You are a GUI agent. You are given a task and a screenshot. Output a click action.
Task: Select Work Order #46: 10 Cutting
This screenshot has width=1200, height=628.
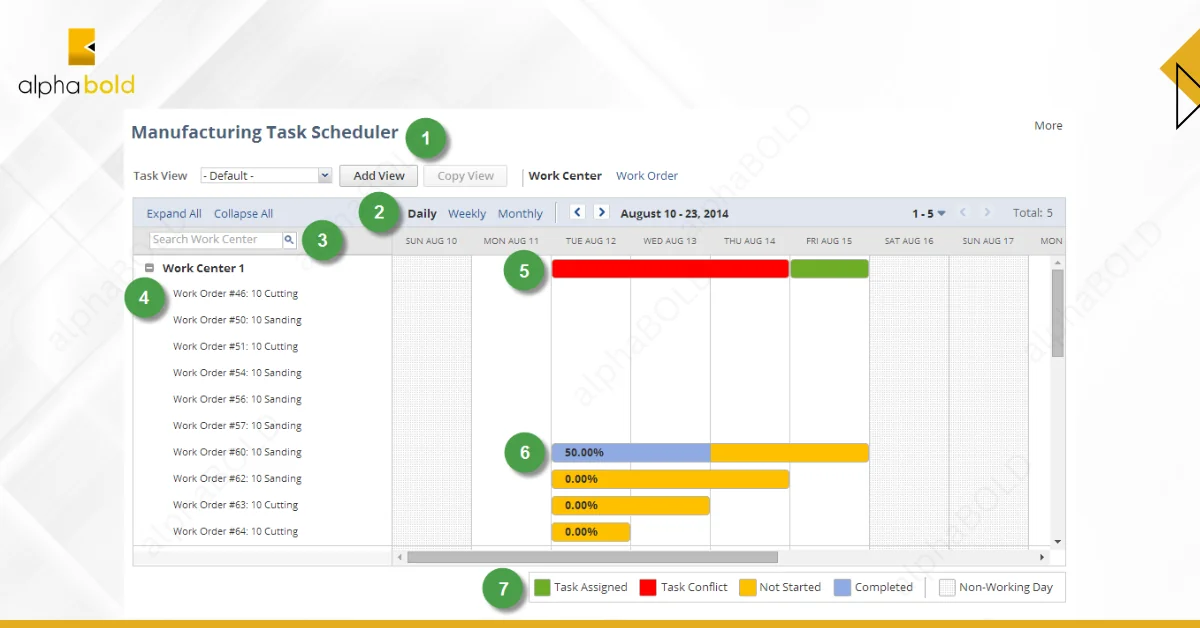click(235, 294)
